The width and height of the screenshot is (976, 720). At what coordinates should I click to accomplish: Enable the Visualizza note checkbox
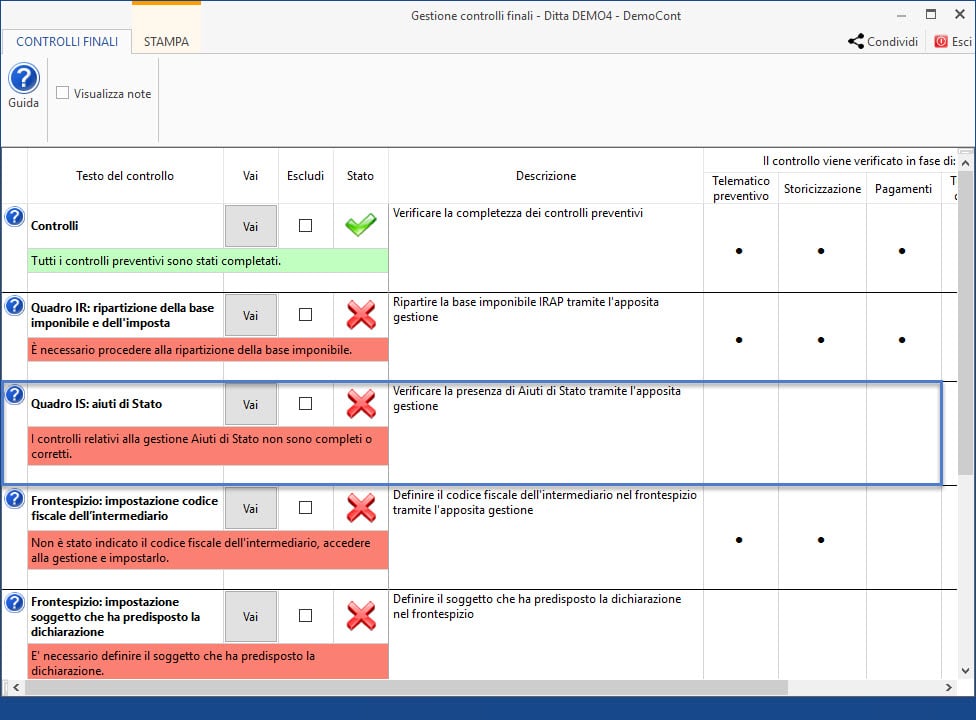pyautogui.click(x=63, y=93)
